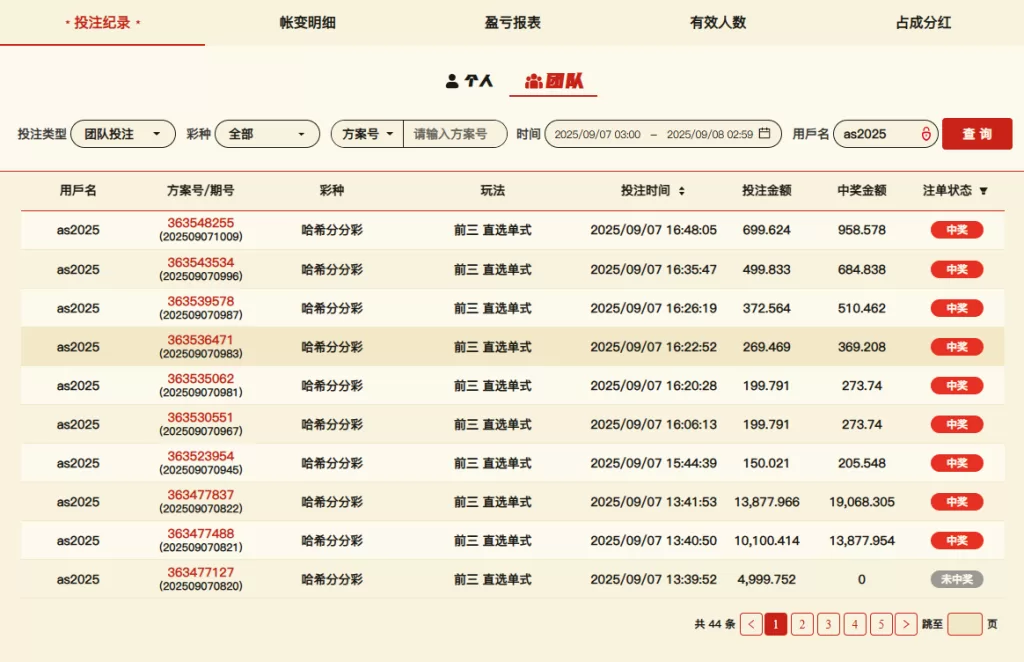Sort by 投注时间 column arrows
Viewport: 1024px width, 662px height.
coord(681,191)
